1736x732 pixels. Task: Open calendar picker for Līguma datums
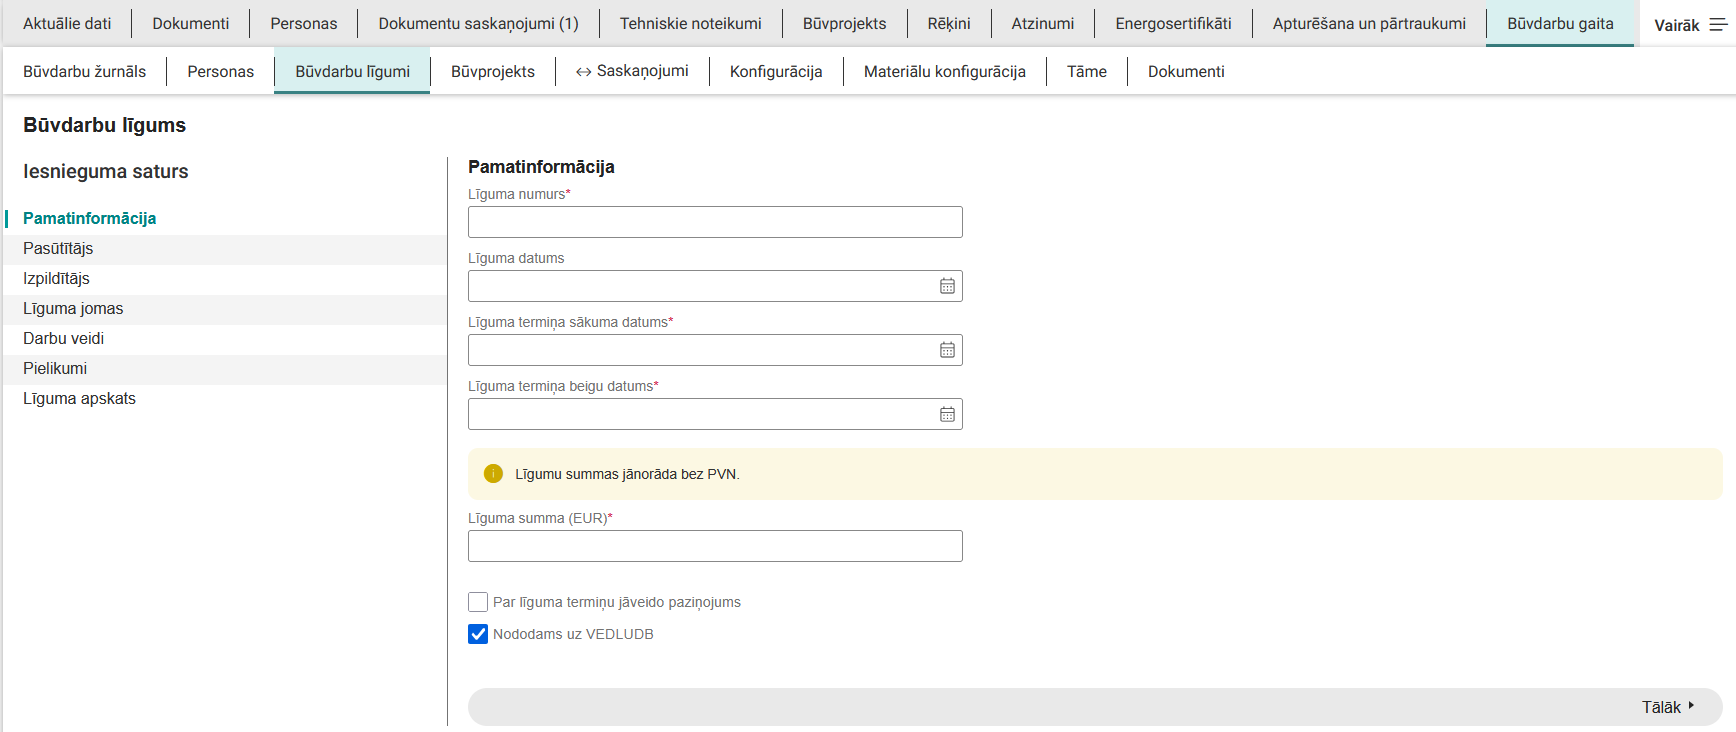(x=947, y=286)
